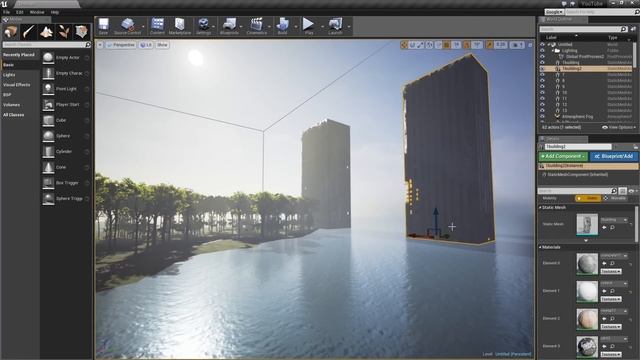Open the Content browser icon
Image resolution: width=640 pixels, height=360 pixels.
tap(158, 26)
